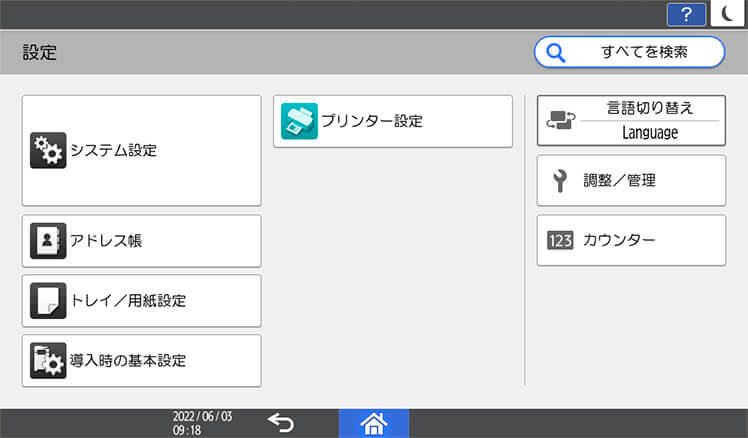Click the address book contact icon

coord(47,241)
